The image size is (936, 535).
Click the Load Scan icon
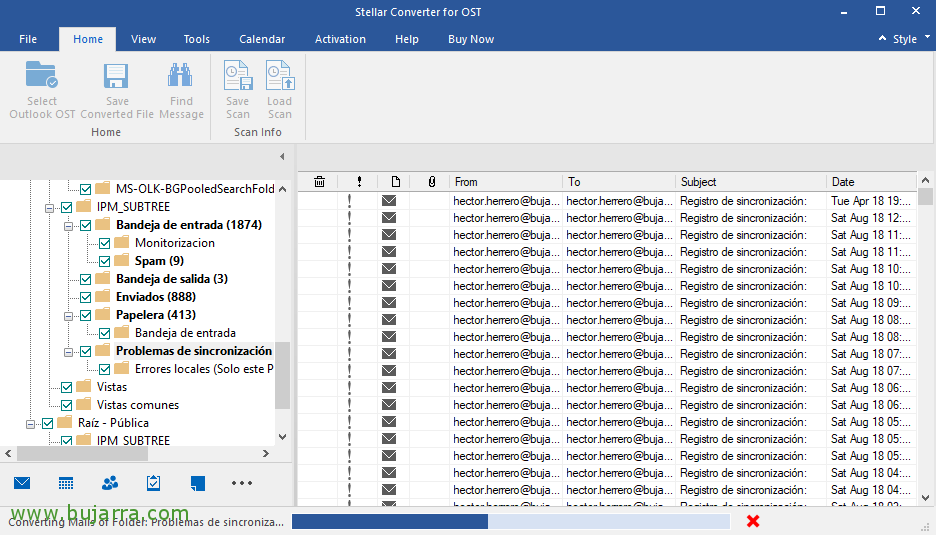[x=279, y=77]
